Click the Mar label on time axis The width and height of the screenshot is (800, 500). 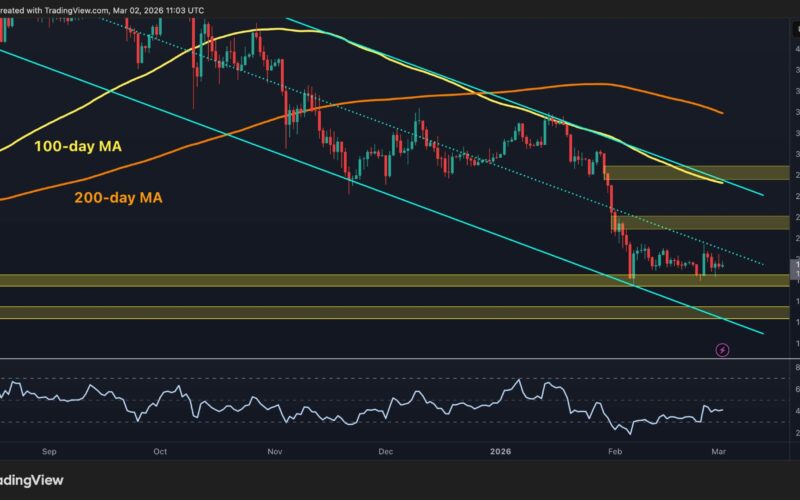pyautogui.click(x=720, y=451)
